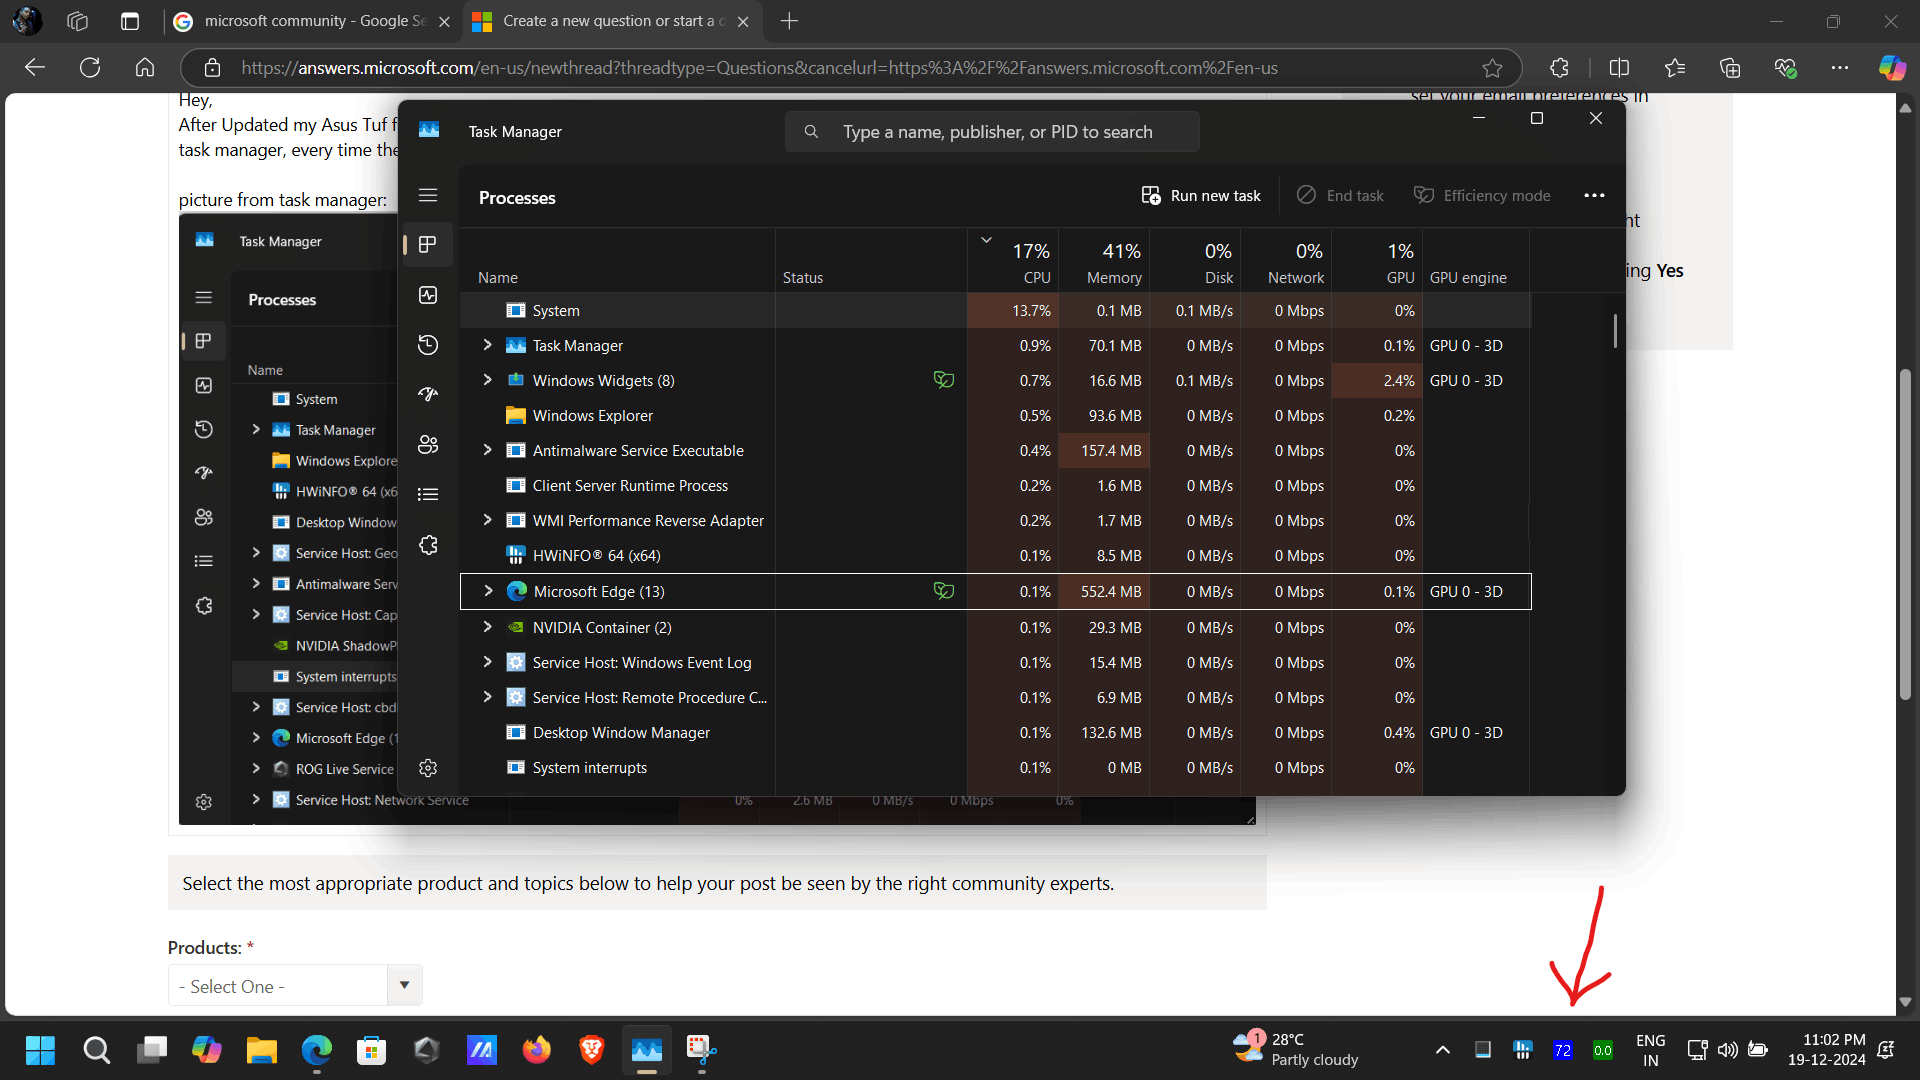This screenshot has height=1080, width=1920.
Task: Click Task Manager icon in taskbar
Action: click(647, 1050)
